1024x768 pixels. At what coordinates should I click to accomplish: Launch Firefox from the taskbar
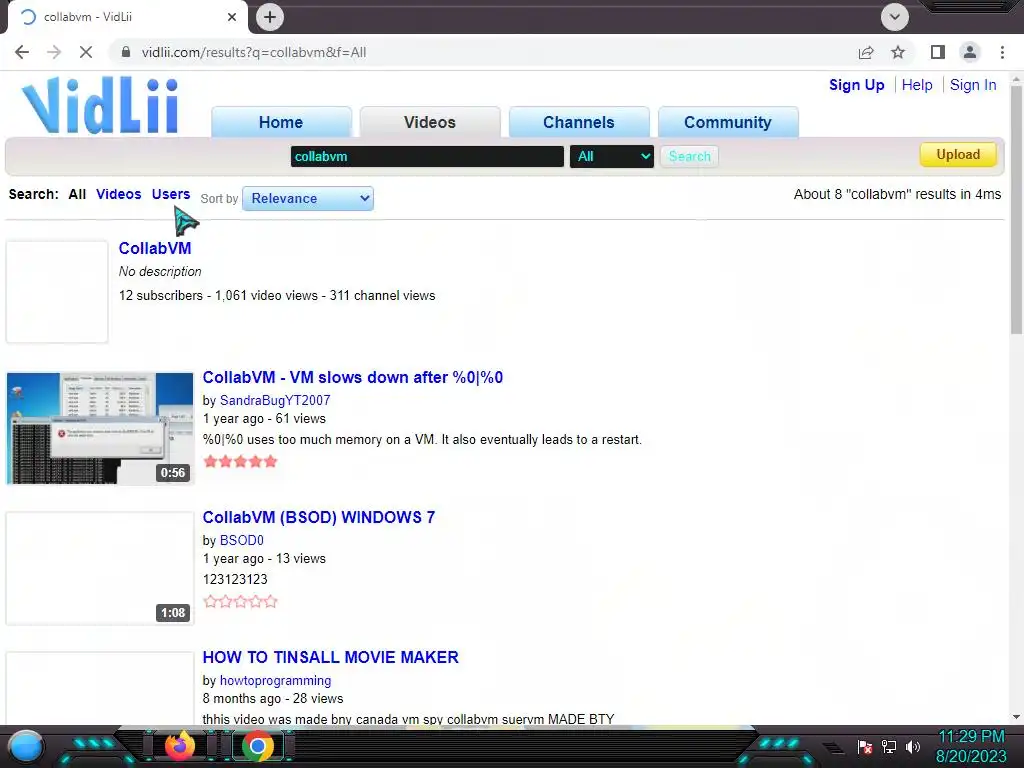[180, 746]
